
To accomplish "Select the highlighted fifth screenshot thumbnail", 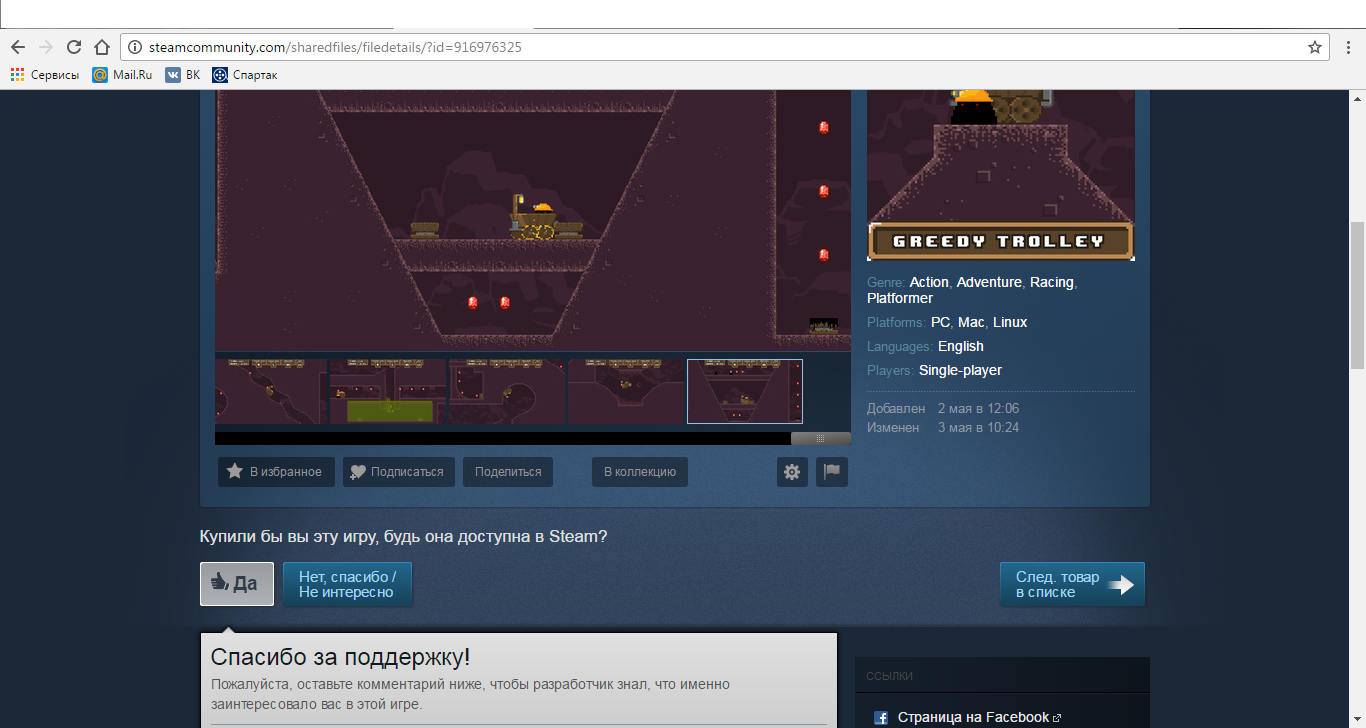I will pyautogui.click(x=745, y=392).
